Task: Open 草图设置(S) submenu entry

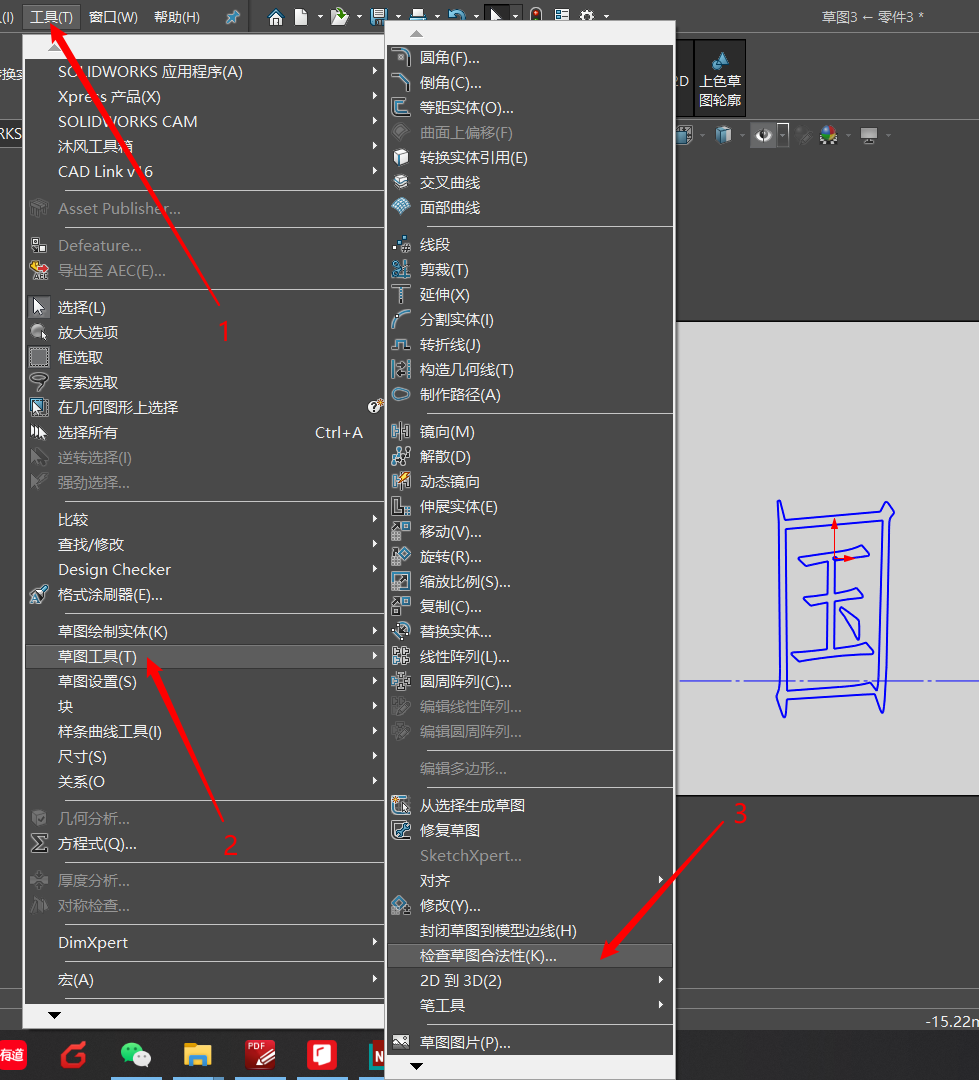Action: pyautogui.click(x=204, y=682)
